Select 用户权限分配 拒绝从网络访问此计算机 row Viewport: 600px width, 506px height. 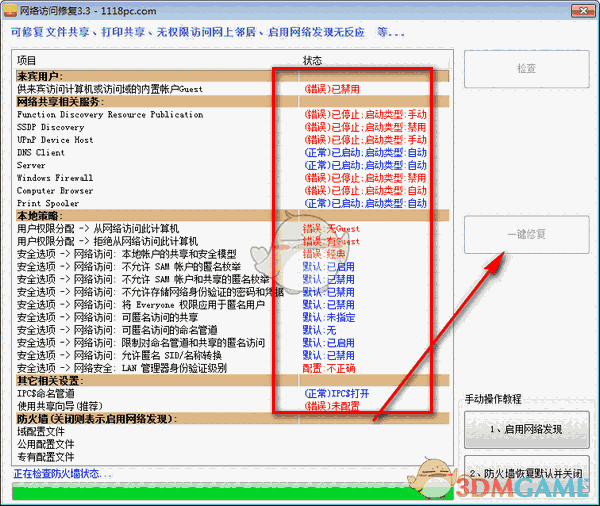tap(232, 241)
